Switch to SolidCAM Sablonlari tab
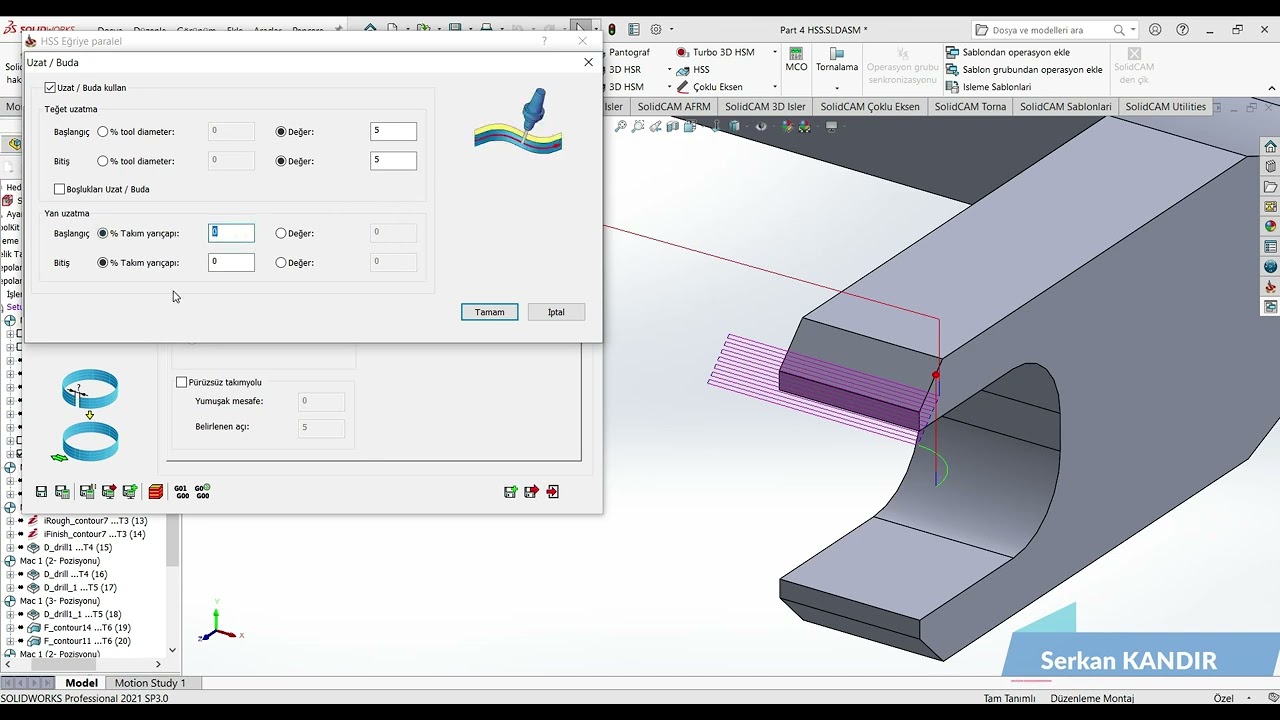The image size is (1280, 720). coord(1066,107)
